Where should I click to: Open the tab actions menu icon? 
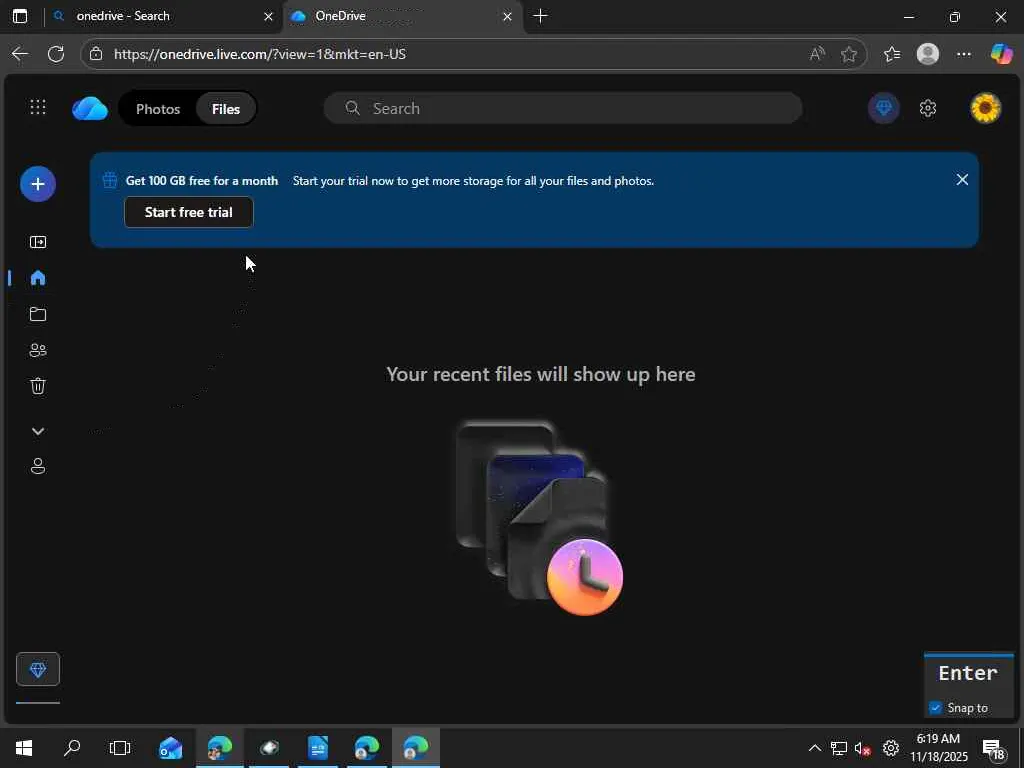(x=20, y=16)
